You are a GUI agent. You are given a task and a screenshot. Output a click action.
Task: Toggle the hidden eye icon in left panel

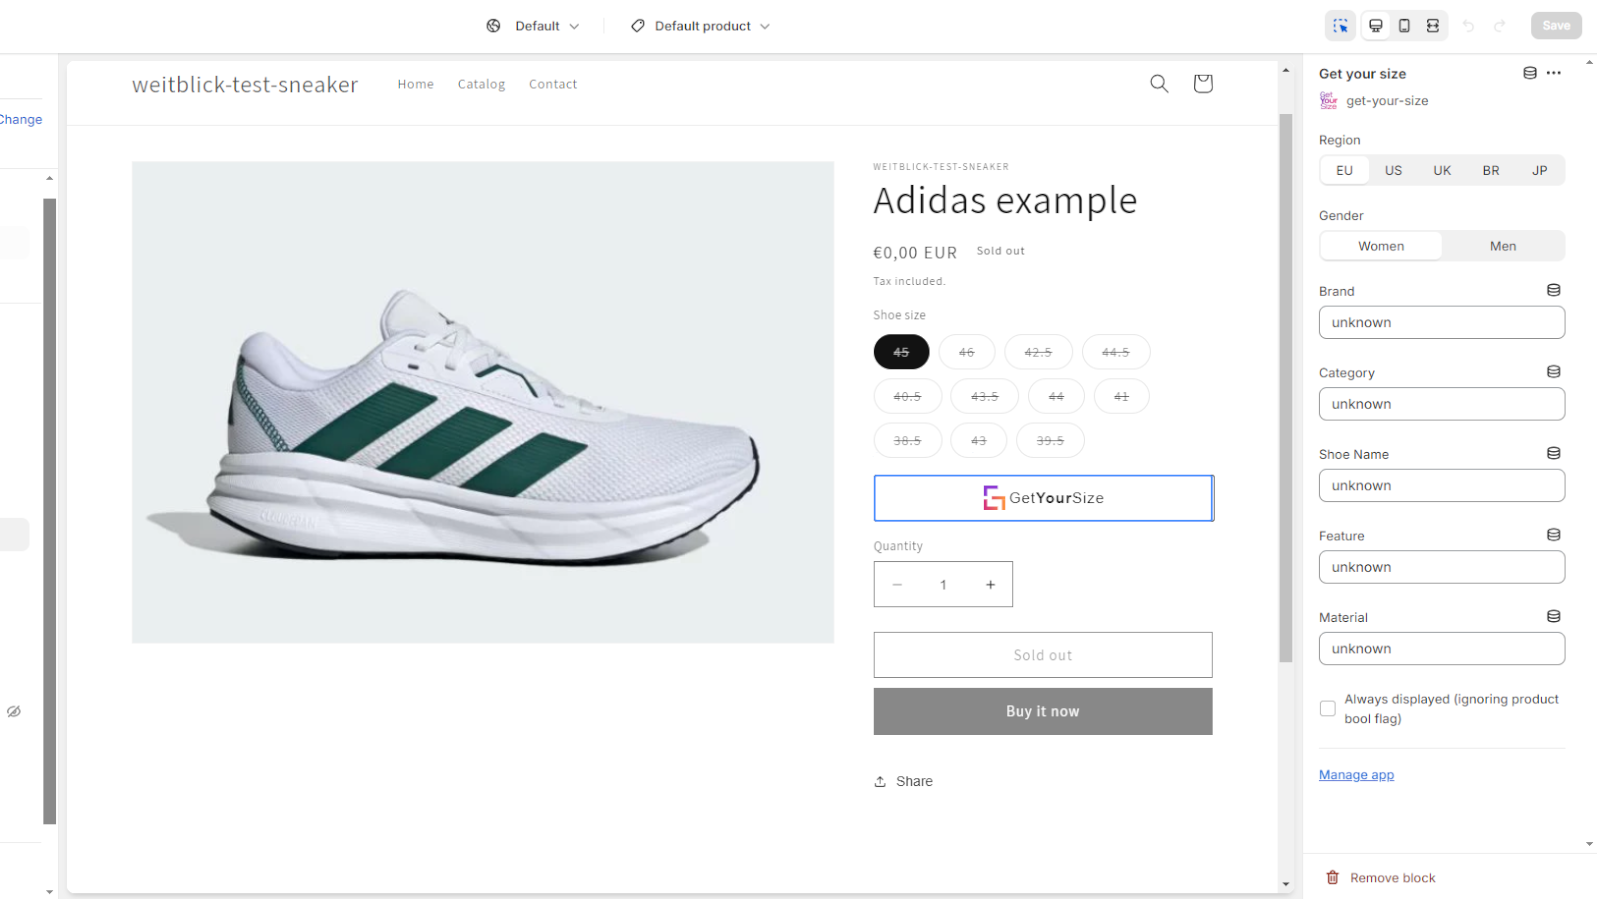click(x=14, y=712)
